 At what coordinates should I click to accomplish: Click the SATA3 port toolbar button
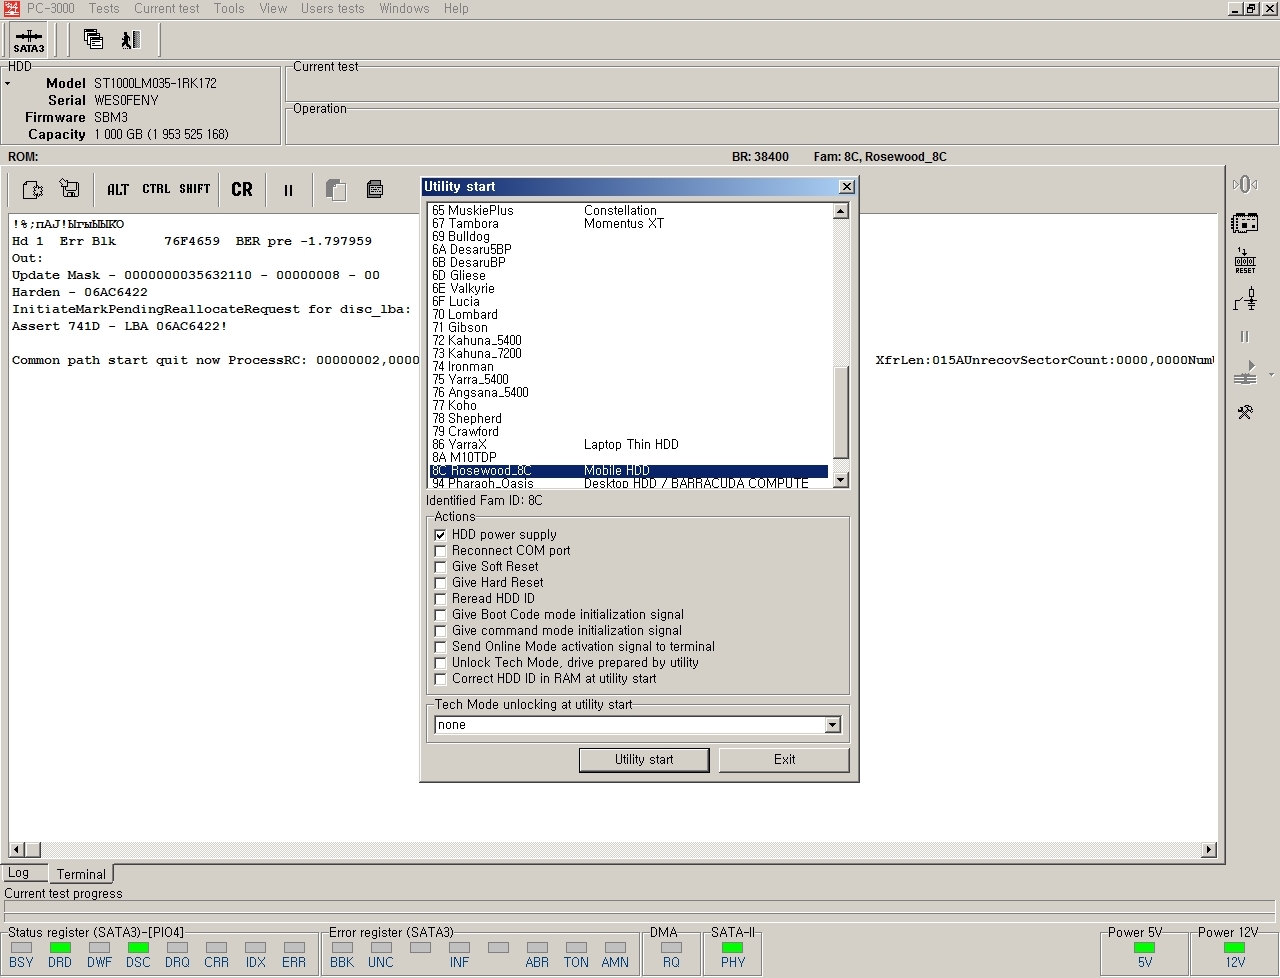click(x=29, y=40)
